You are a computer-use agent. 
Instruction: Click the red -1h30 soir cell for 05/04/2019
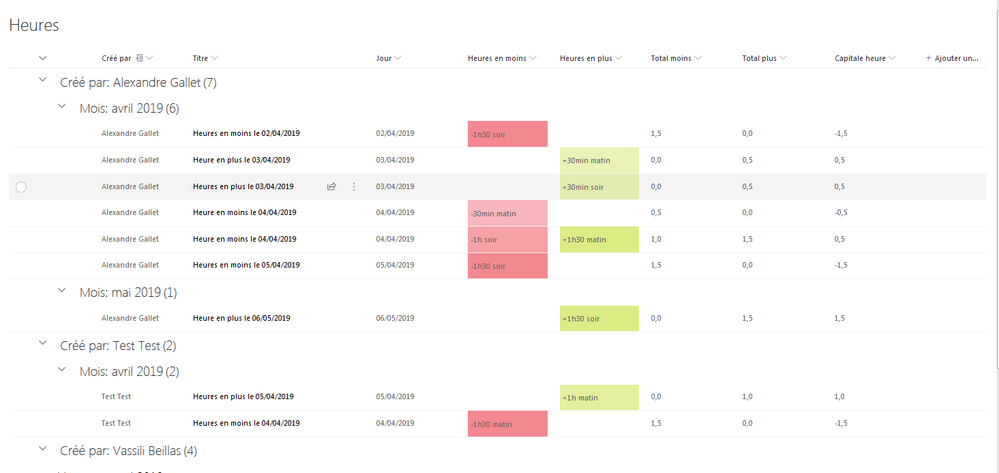(507, 266)
